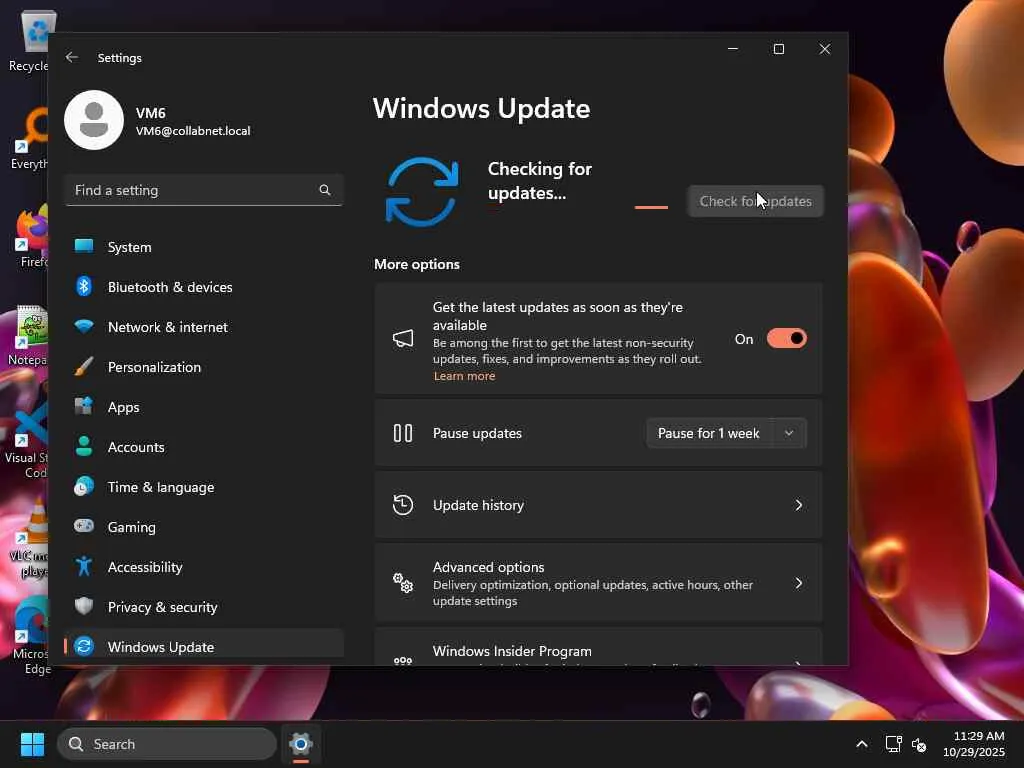Click the Privacy shield icon
Screen dimensions: 1024x768
[84, 606]
